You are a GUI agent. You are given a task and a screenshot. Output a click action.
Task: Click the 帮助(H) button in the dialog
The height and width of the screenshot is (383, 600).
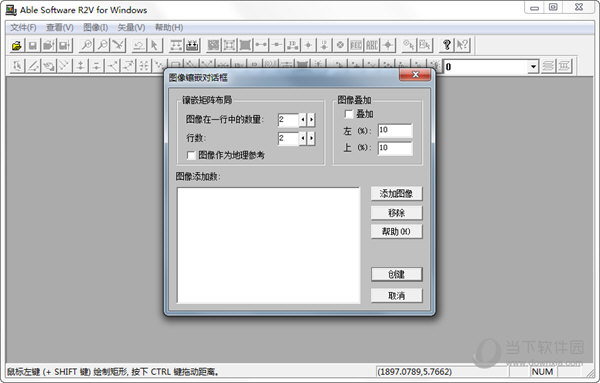tap(396, 231)
